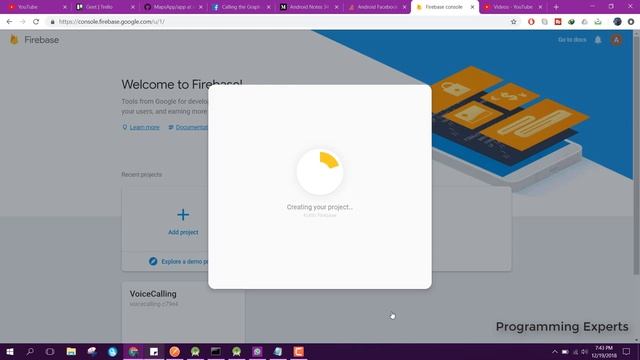Open a new browser tab

pos(556,7)
